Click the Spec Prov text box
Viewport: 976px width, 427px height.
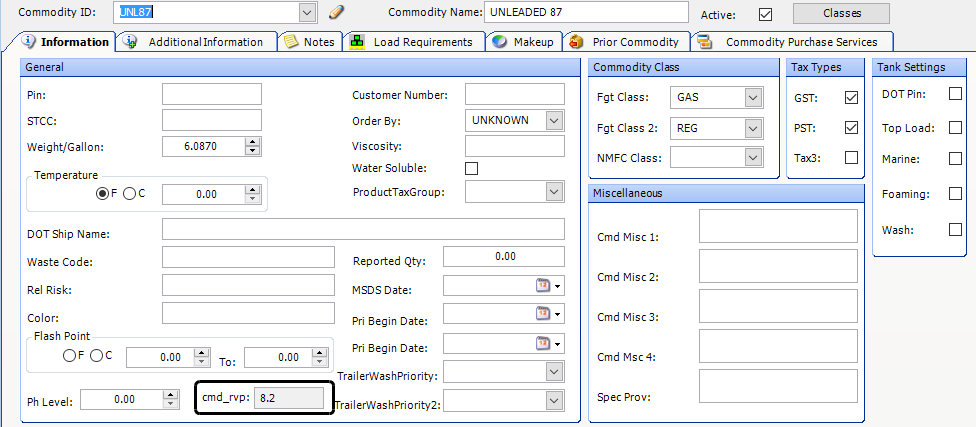tap(778, 386)
